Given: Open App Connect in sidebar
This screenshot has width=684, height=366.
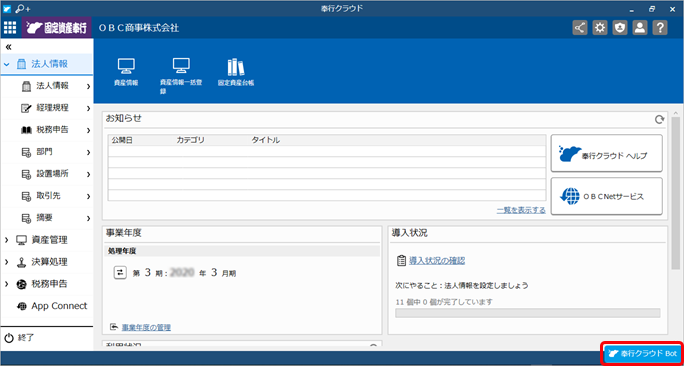Looking at the screenshot, I should [x=47, y=306].
